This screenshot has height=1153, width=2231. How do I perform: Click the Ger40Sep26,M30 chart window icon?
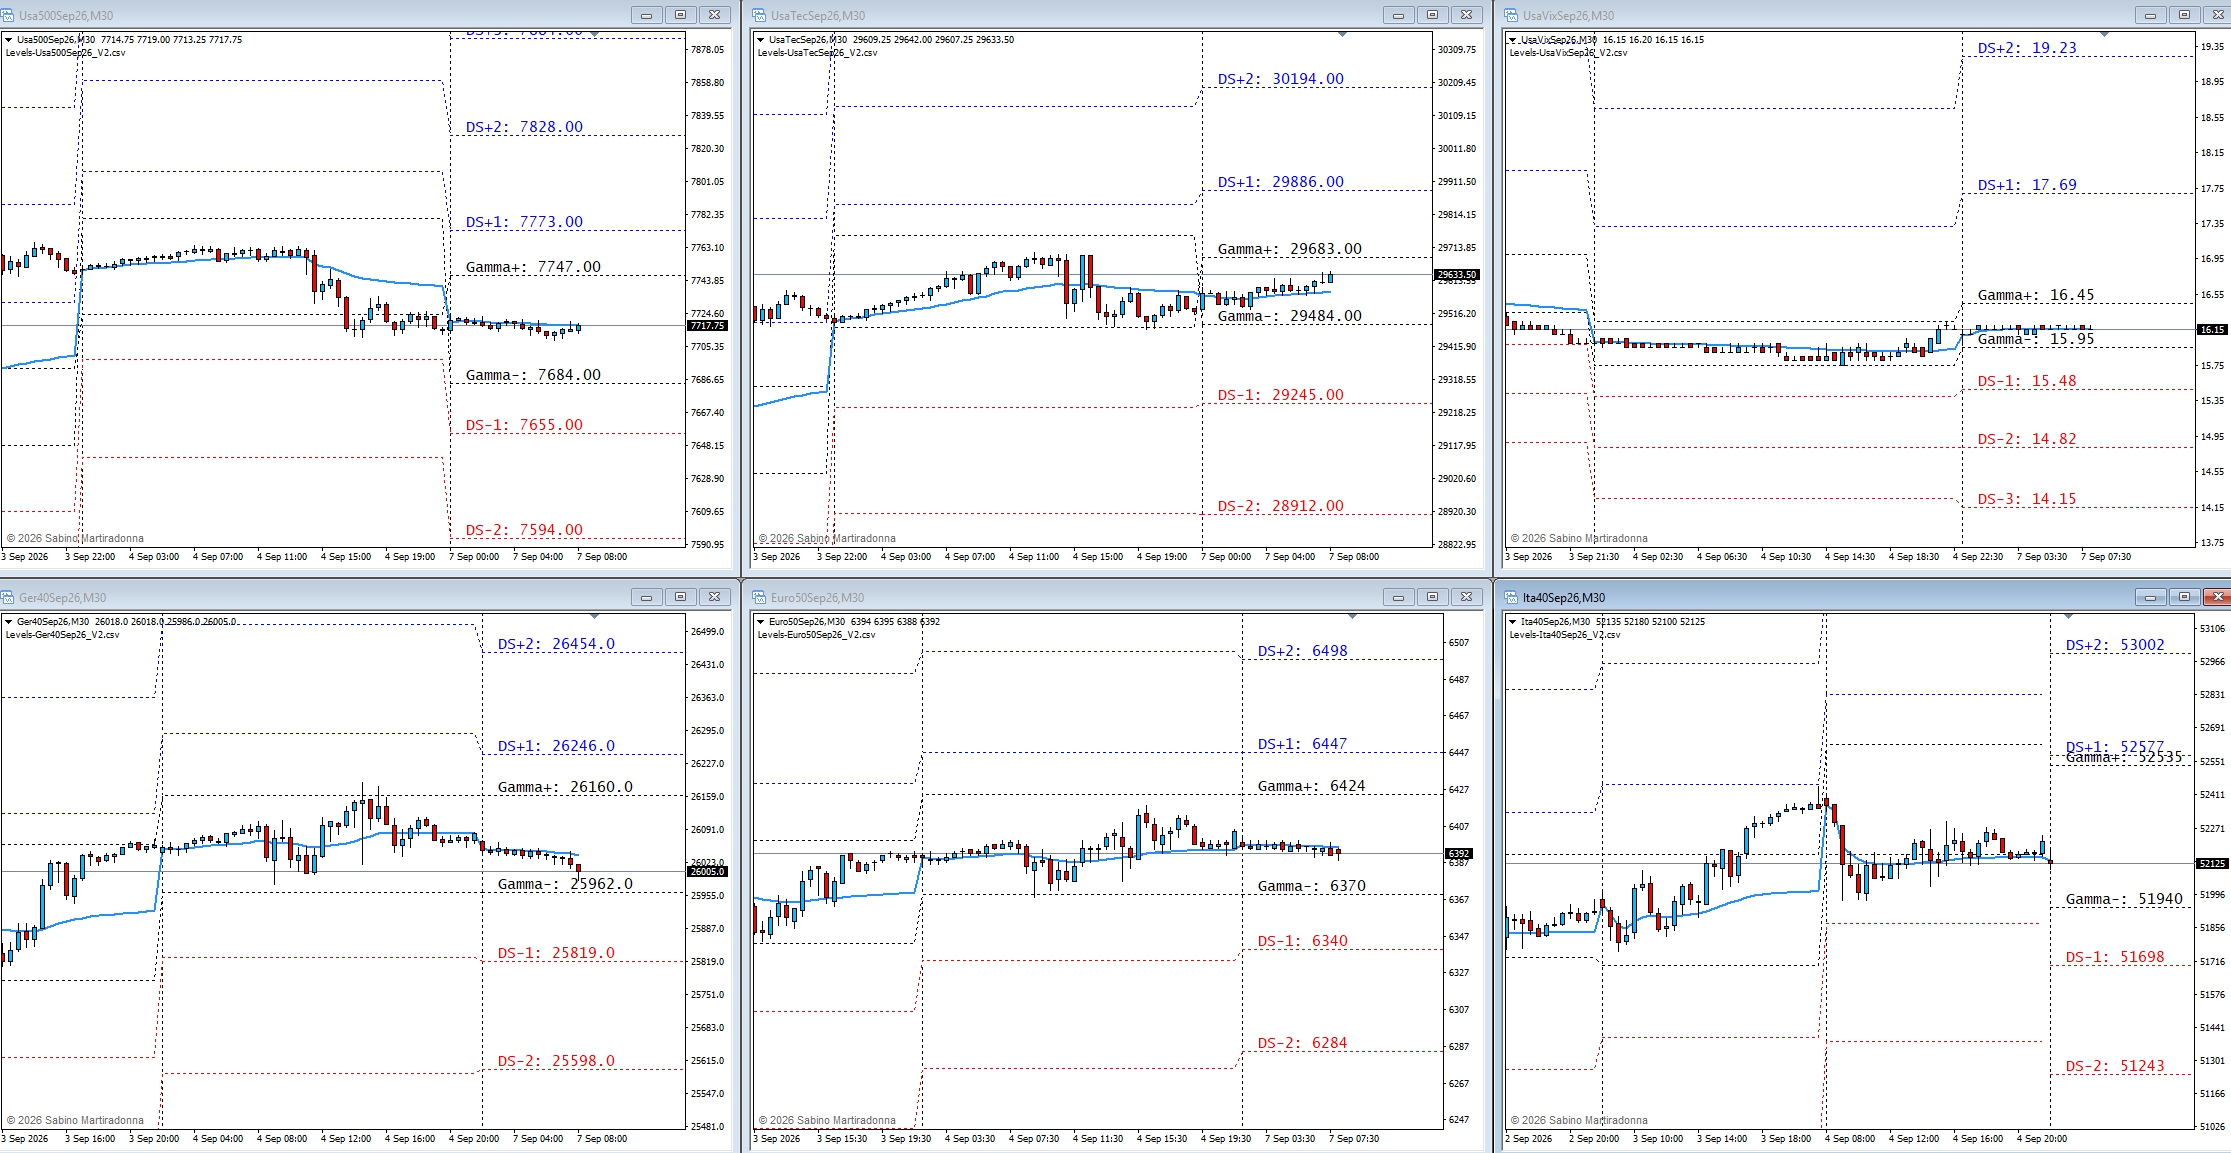point(8,597)
